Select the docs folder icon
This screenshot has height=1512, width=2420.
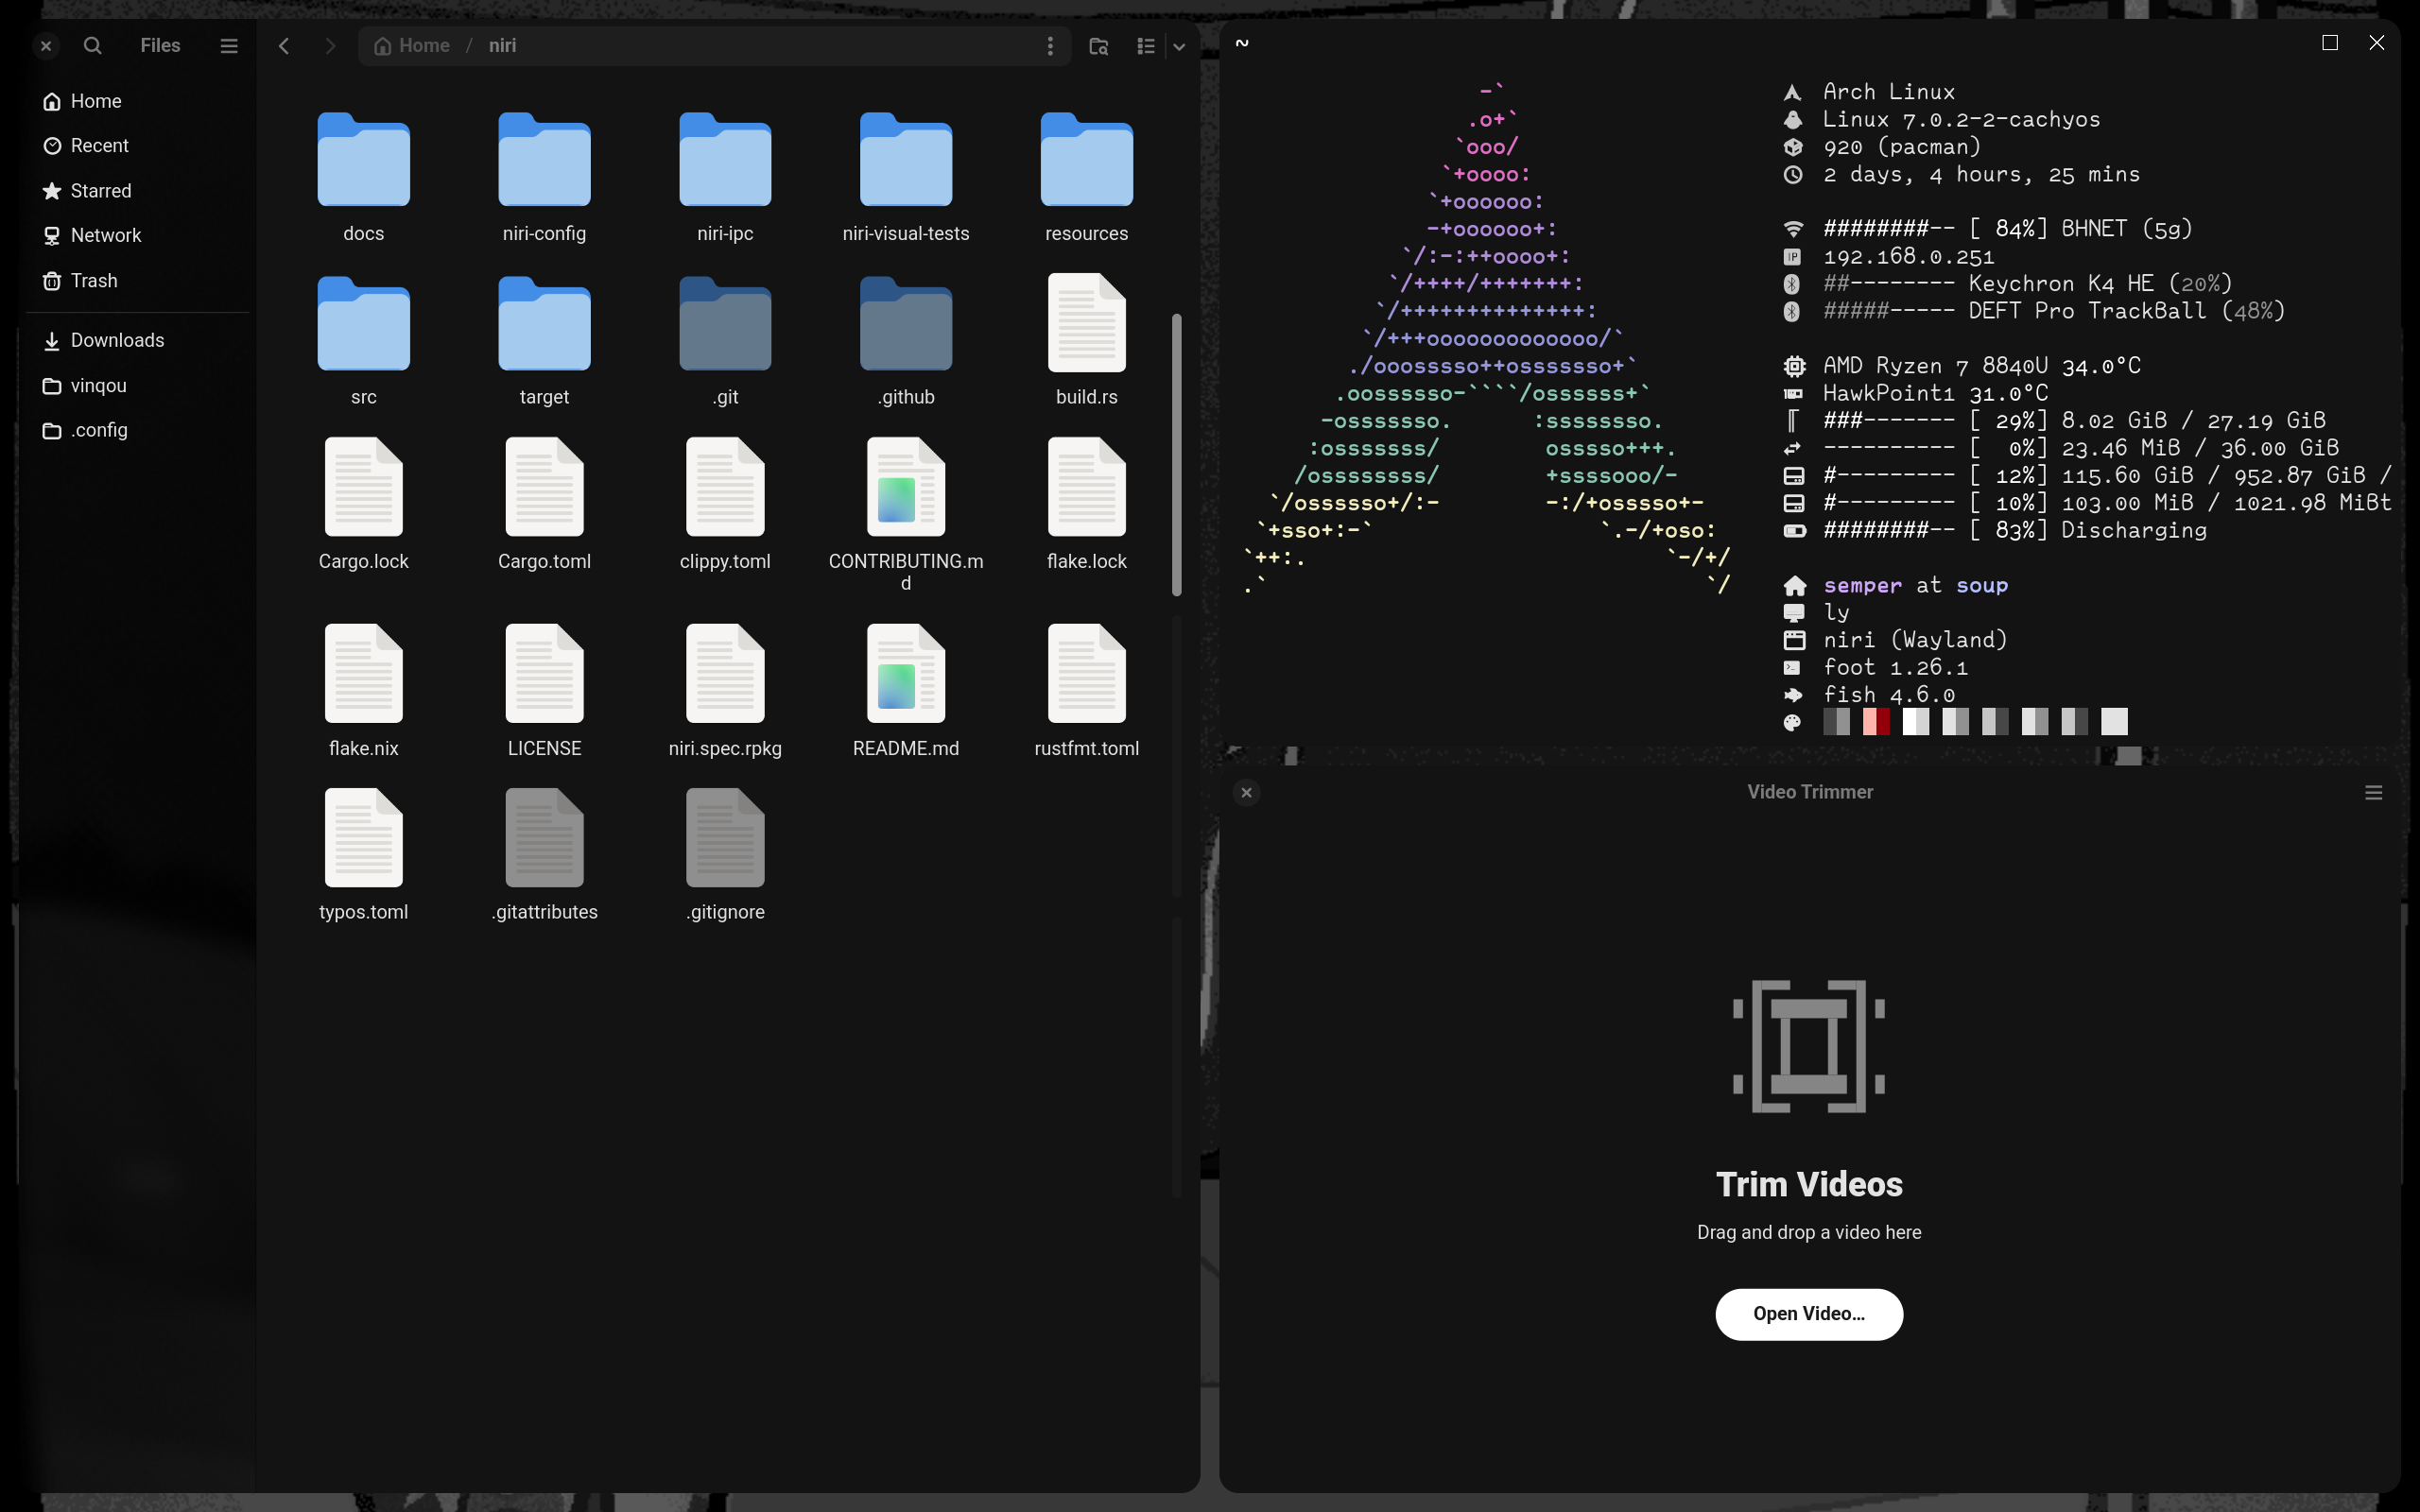(364, 160)
